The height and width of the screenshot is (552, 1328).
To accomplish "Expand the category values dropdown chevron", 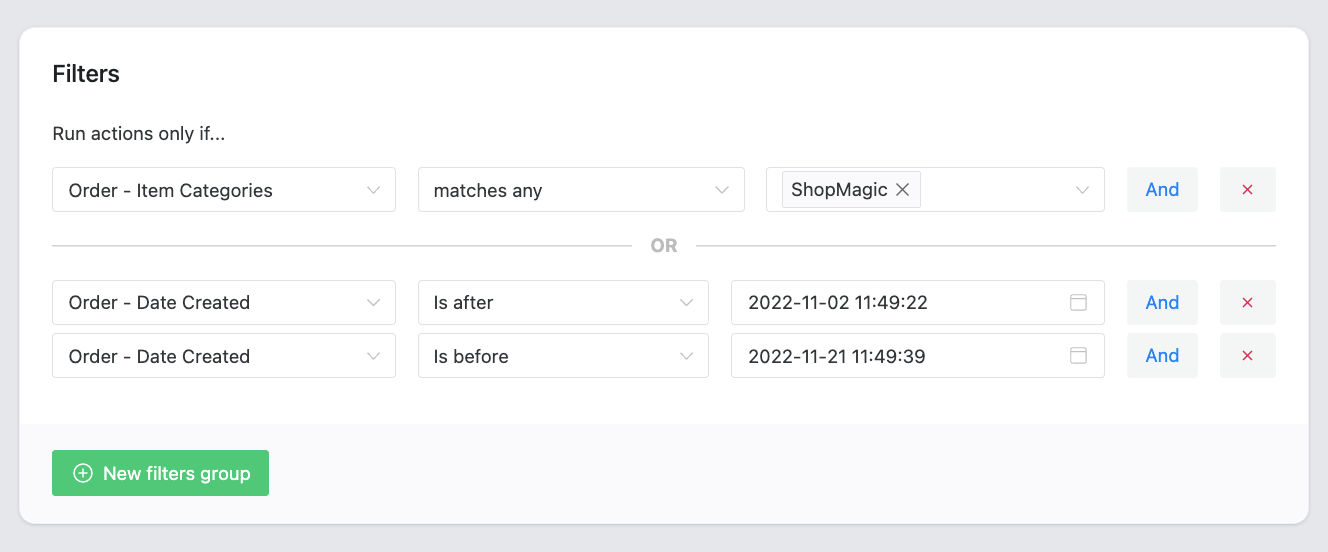I will (1082, 189).
